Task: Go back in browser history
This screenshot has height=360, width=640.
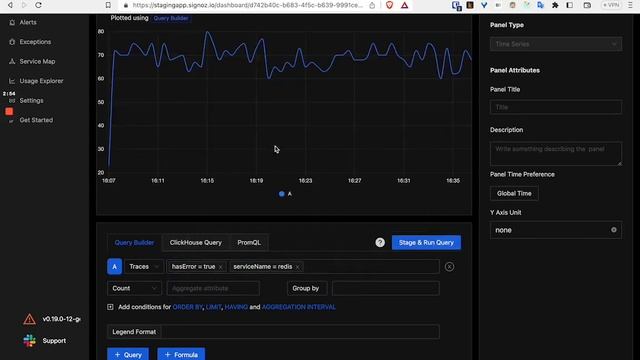Action: pyautogui.click(x=10, y=5)
